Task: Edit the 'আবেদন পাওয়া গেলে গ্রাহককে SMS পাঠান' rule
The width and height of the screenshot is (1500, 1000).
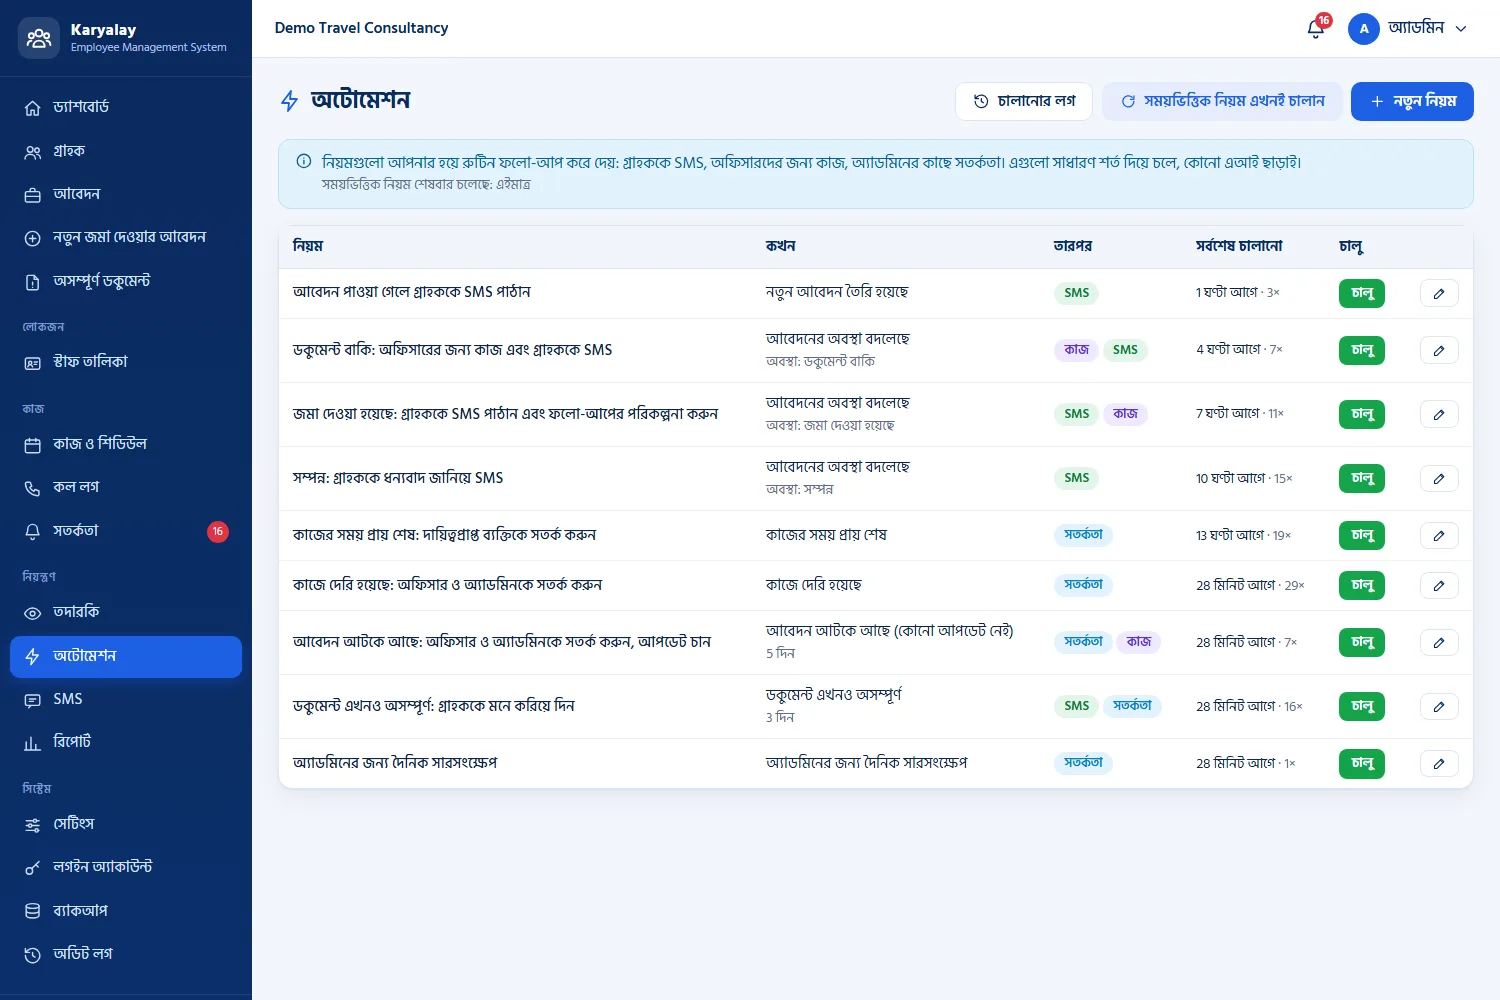Action: coord(1439,293)
